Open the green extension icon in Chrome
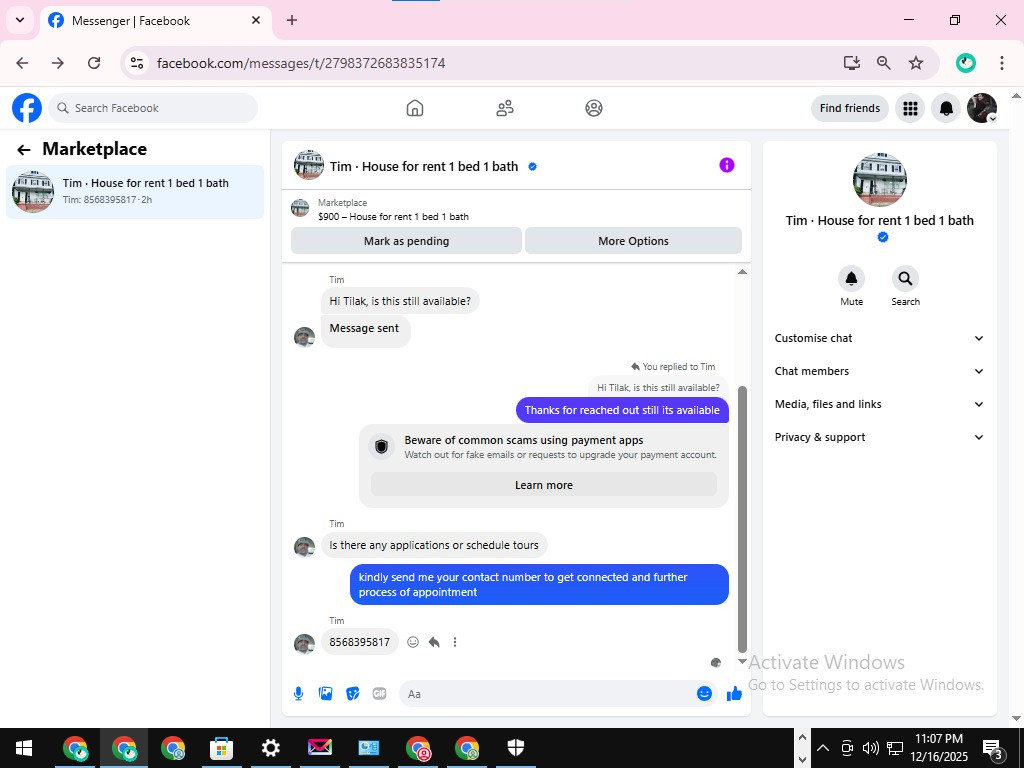Screen dimensions: 1024x768 coord(966,63)
